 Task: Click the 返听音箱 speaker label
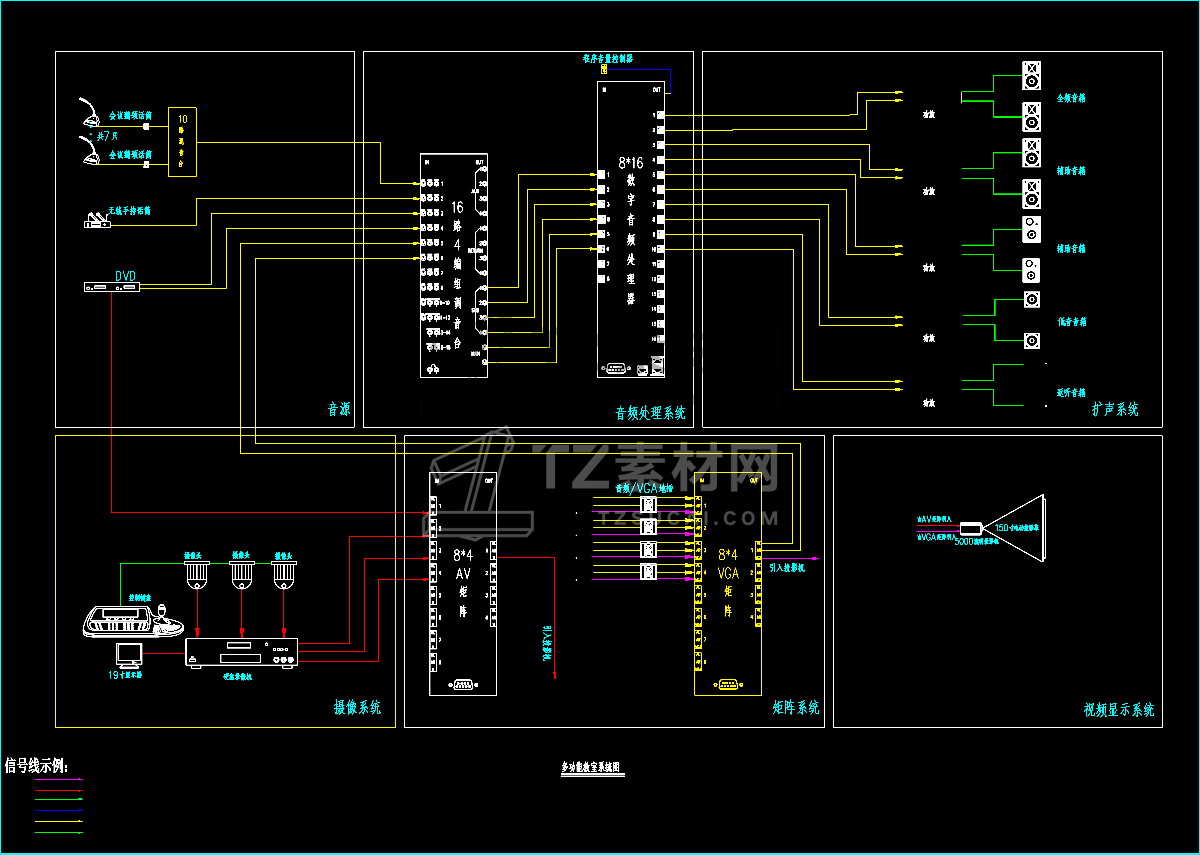[1071, 392]
